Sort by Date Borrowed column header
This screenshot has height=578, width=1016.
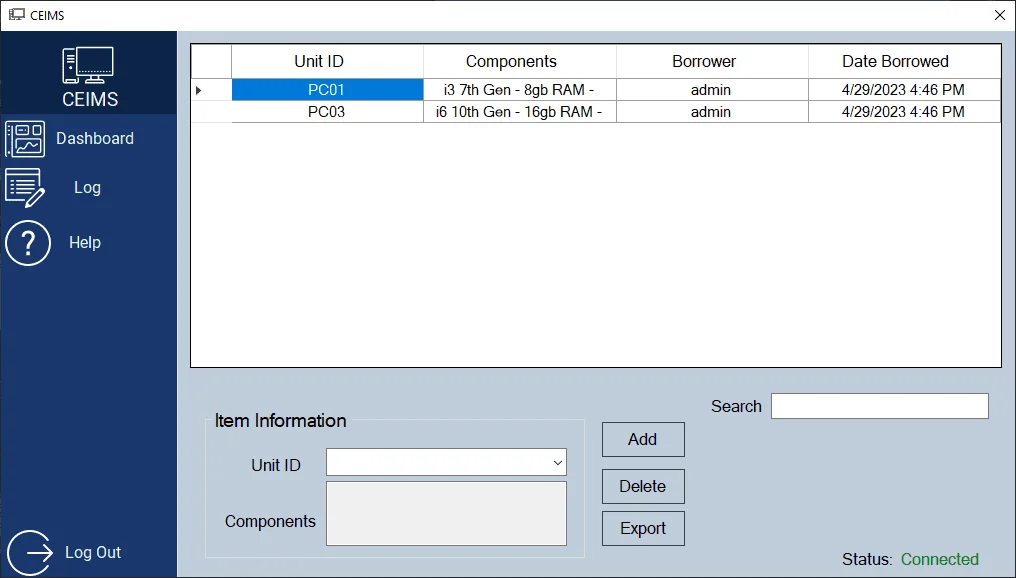click(904, 62)
